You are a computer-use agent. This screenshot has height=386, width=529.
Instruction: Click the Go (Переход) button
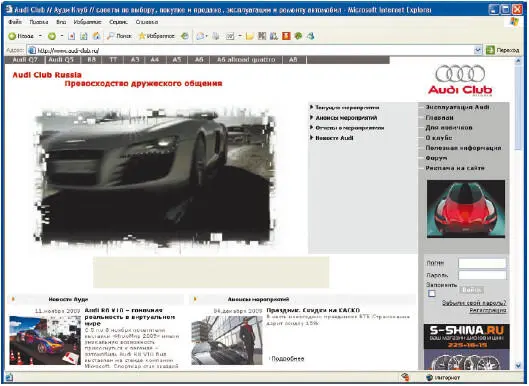click(503, 50)
